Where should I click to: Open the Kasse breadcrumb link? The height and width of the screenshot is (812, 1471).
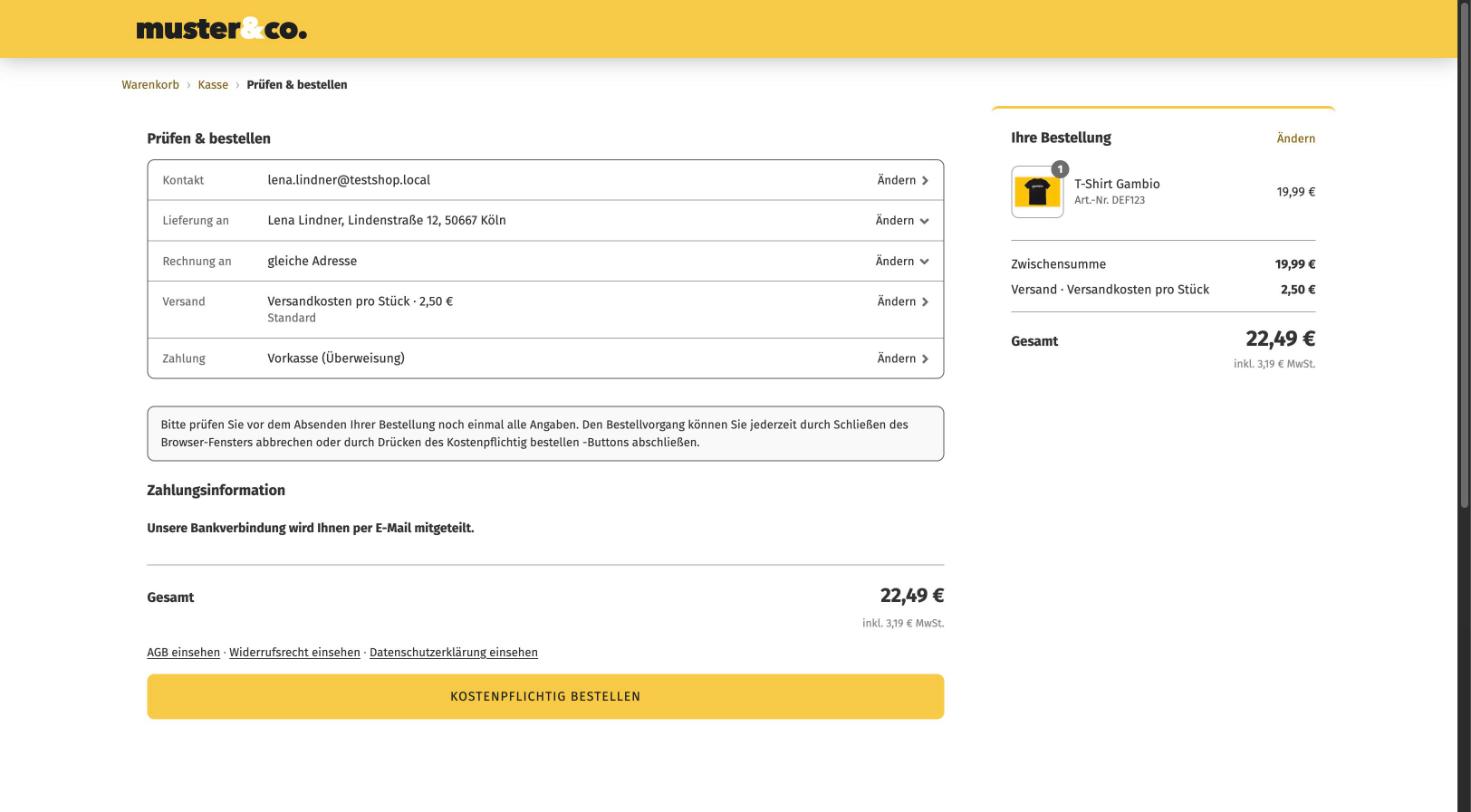point(213,85)
